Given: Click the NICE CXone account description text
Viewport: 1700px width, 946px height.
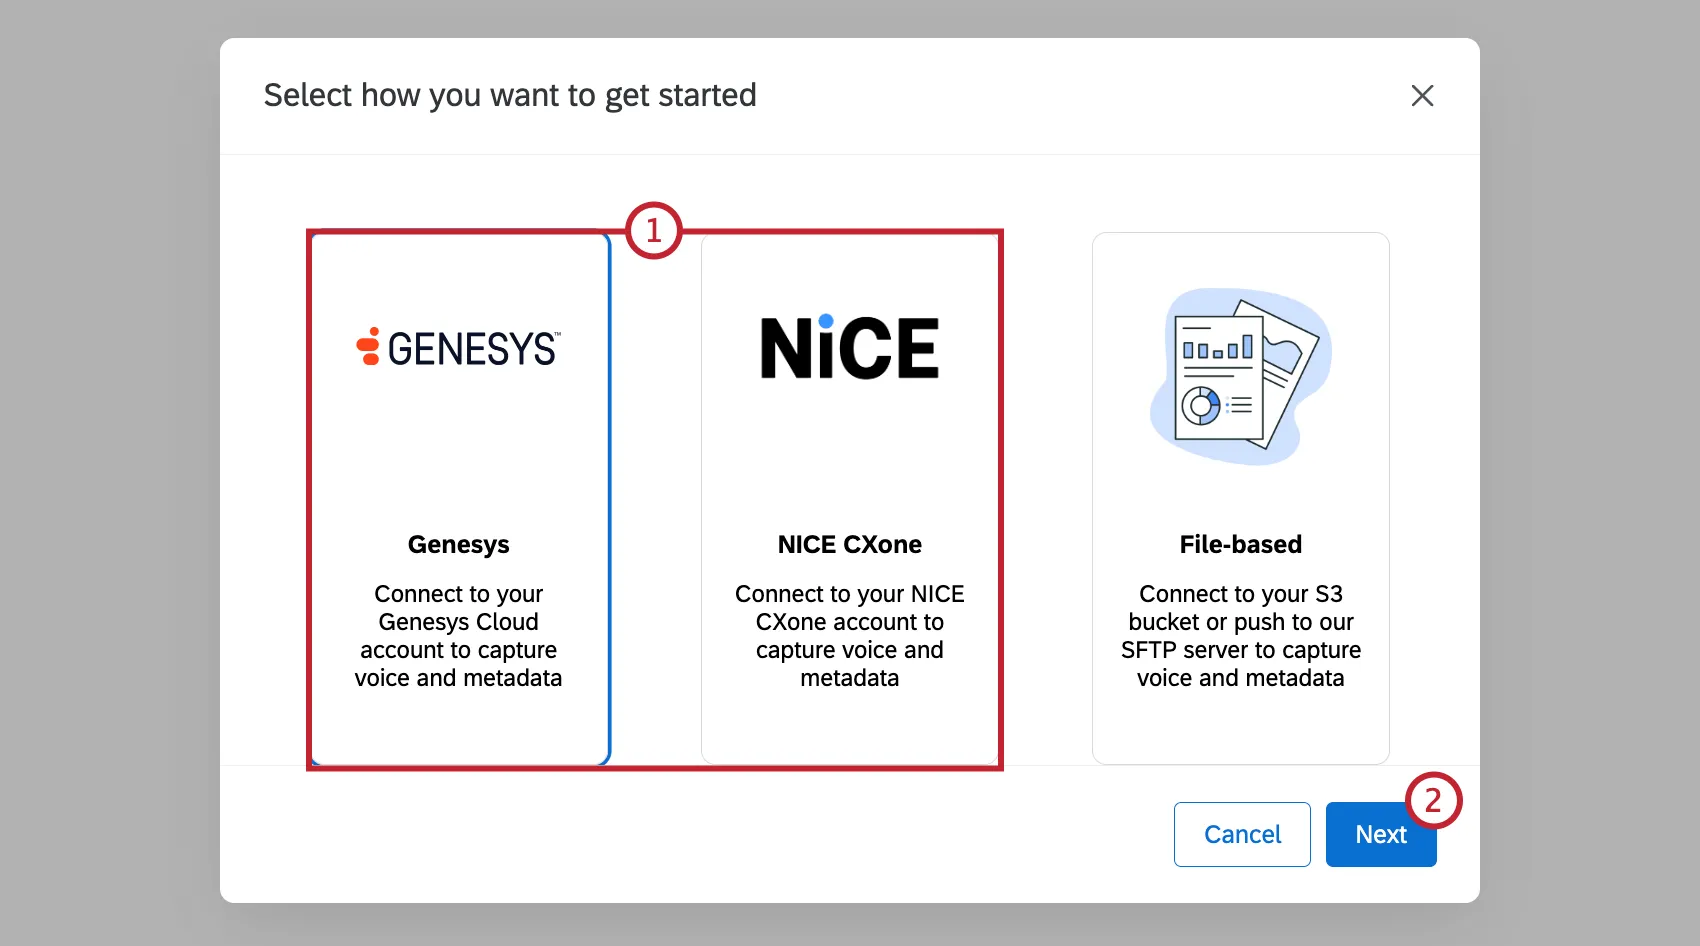Looking at the screenshot, I should tap(849, 636).
